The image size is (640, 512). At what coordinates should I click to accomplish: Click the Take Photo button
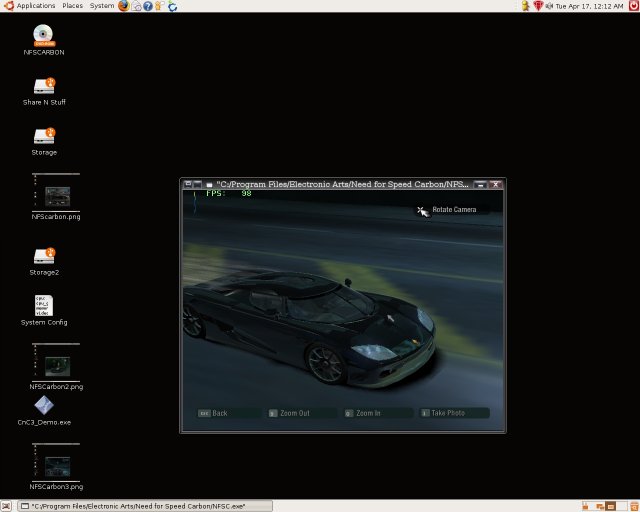click(454, 413)
